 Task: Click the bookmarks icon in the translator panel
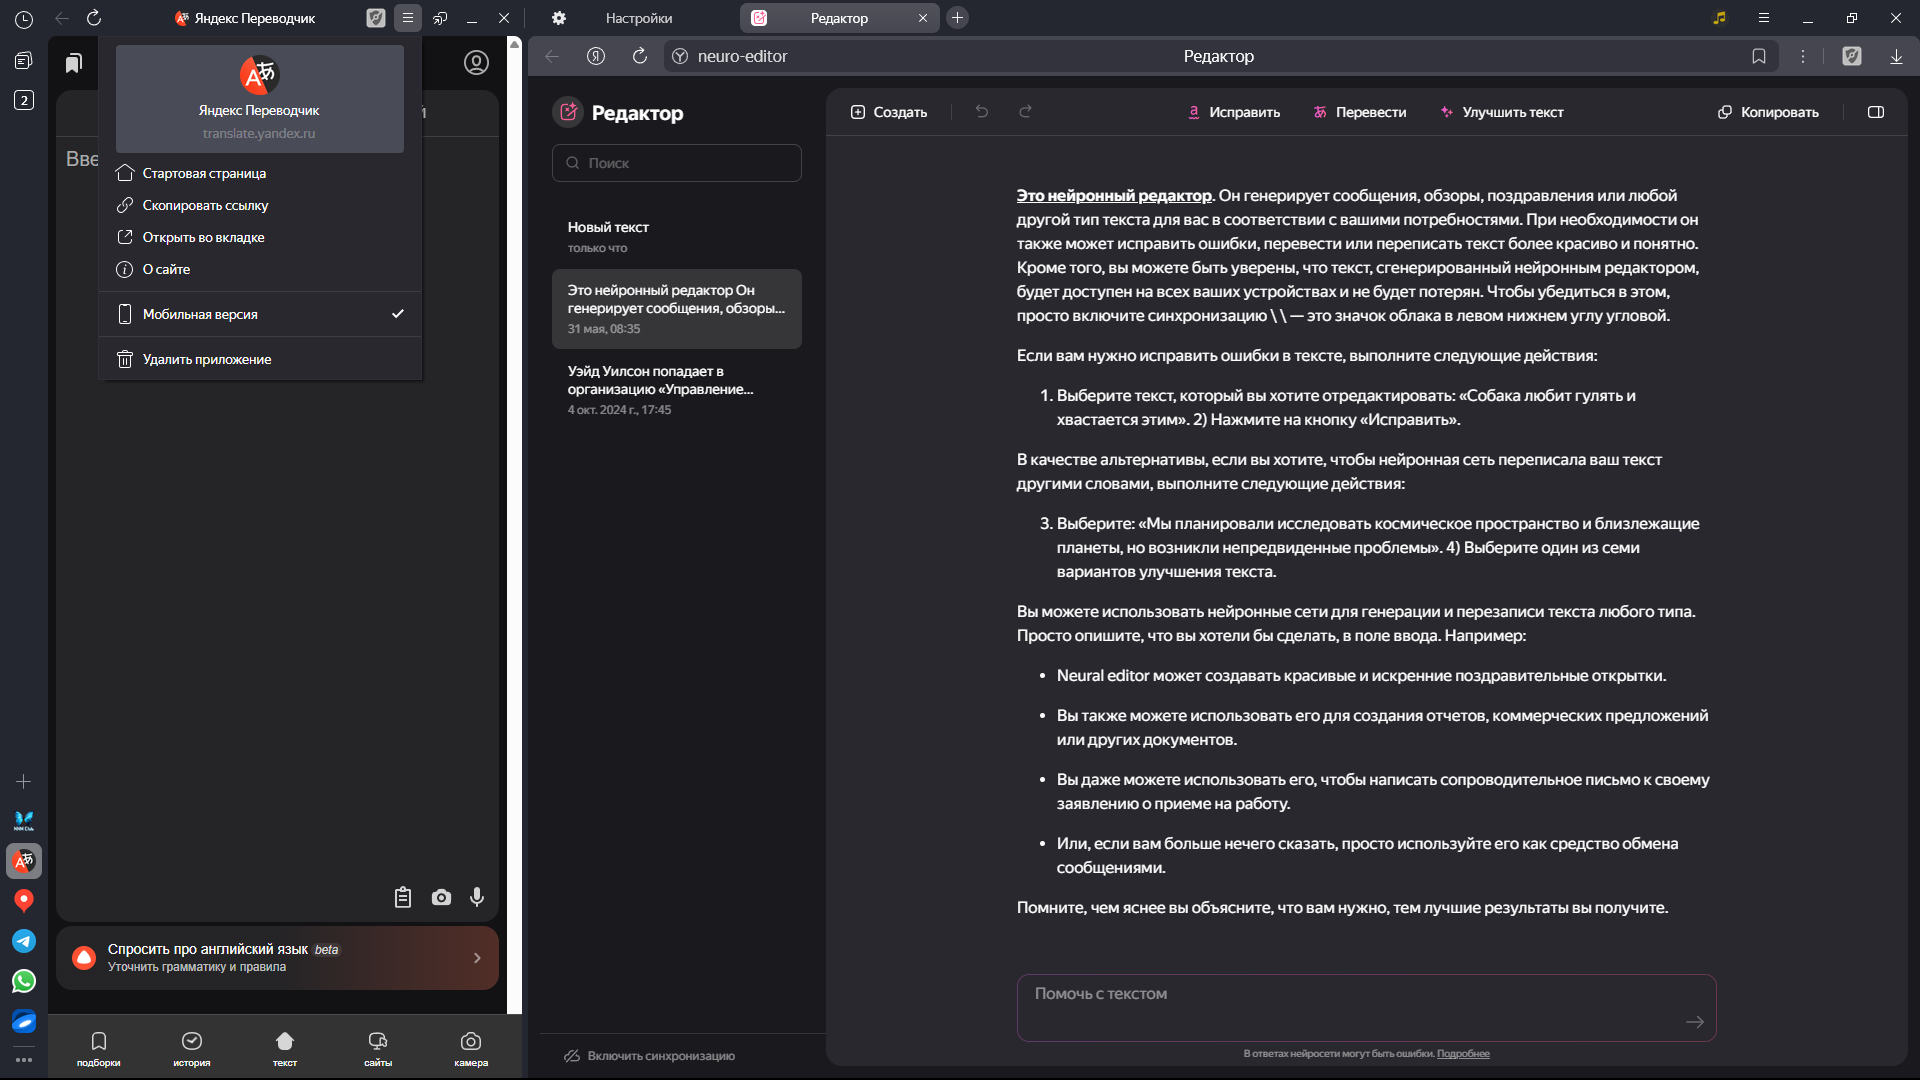[x=73, y=63]
